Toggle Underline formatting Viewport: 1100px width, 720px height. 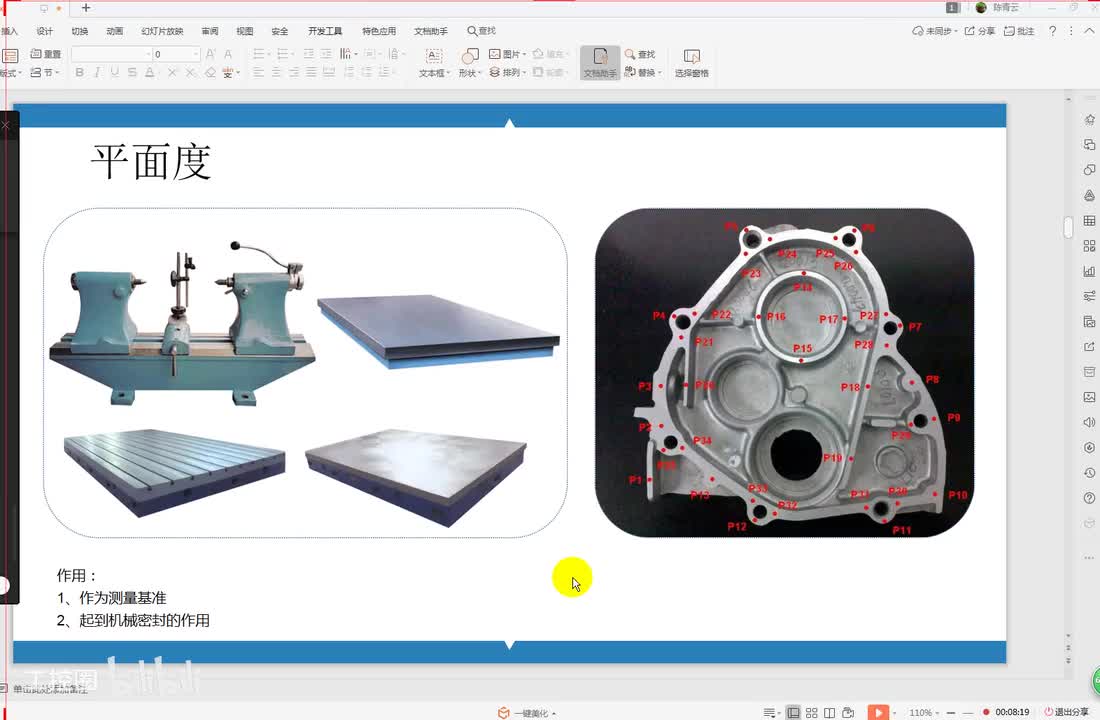[114, 72]
